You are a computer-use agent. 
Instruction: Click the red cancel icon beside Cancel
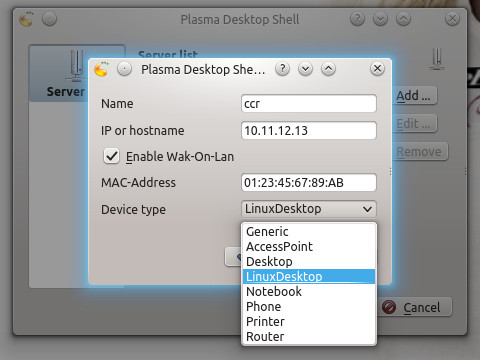coord(389,307)
